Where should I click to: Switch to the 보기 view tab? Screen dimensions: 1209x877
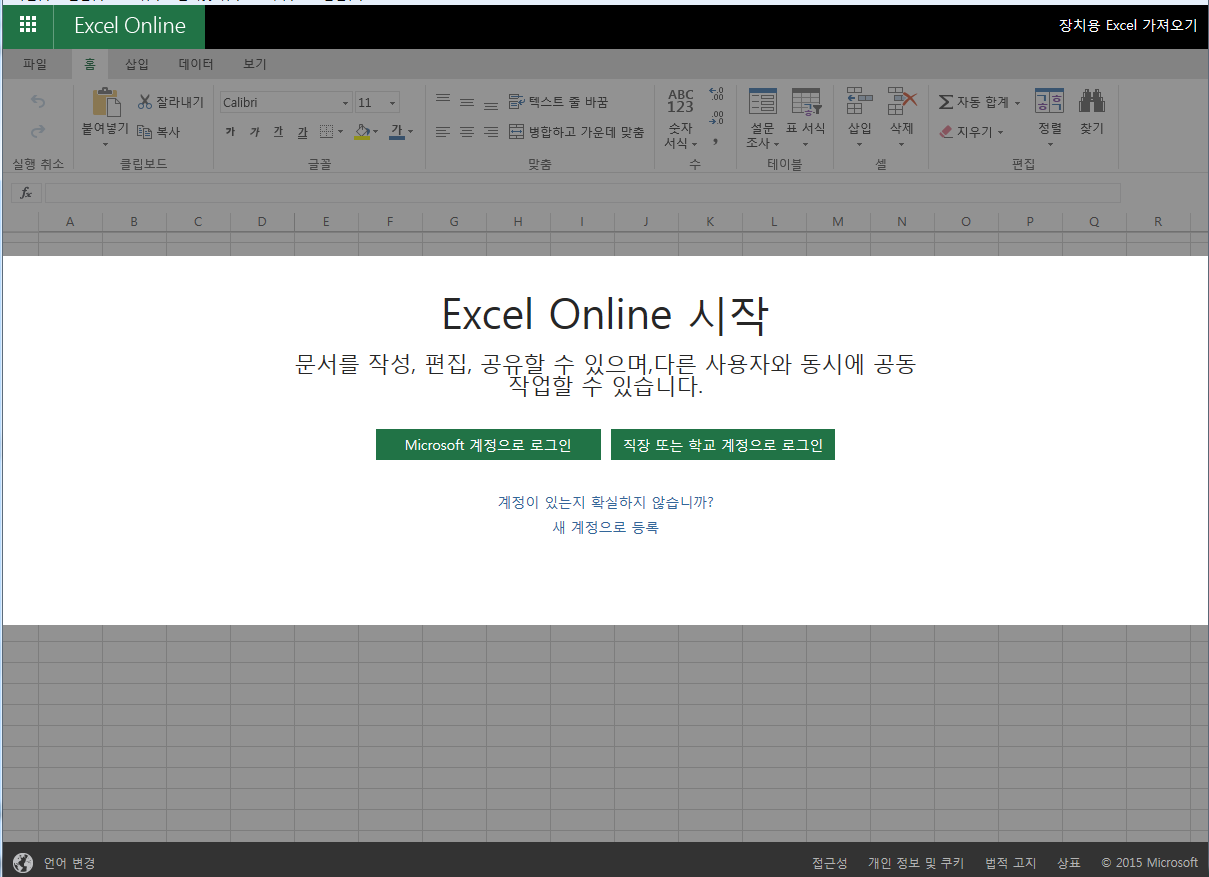[x=255, y=64]
